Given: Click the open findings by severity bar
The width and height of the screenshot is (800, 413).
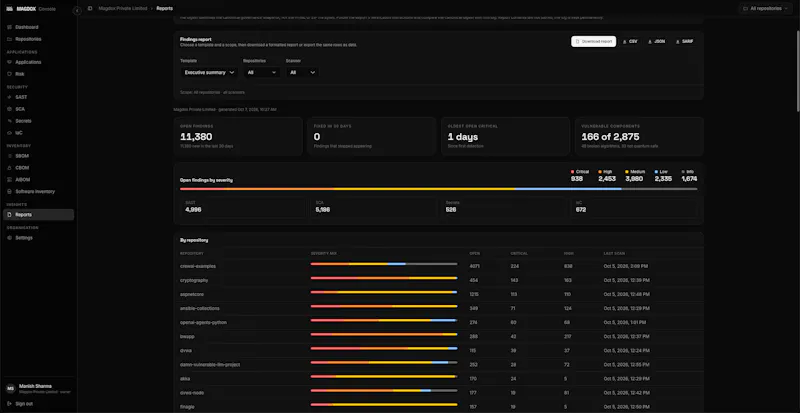Looking at the screenshot, I should pos(438,189).
